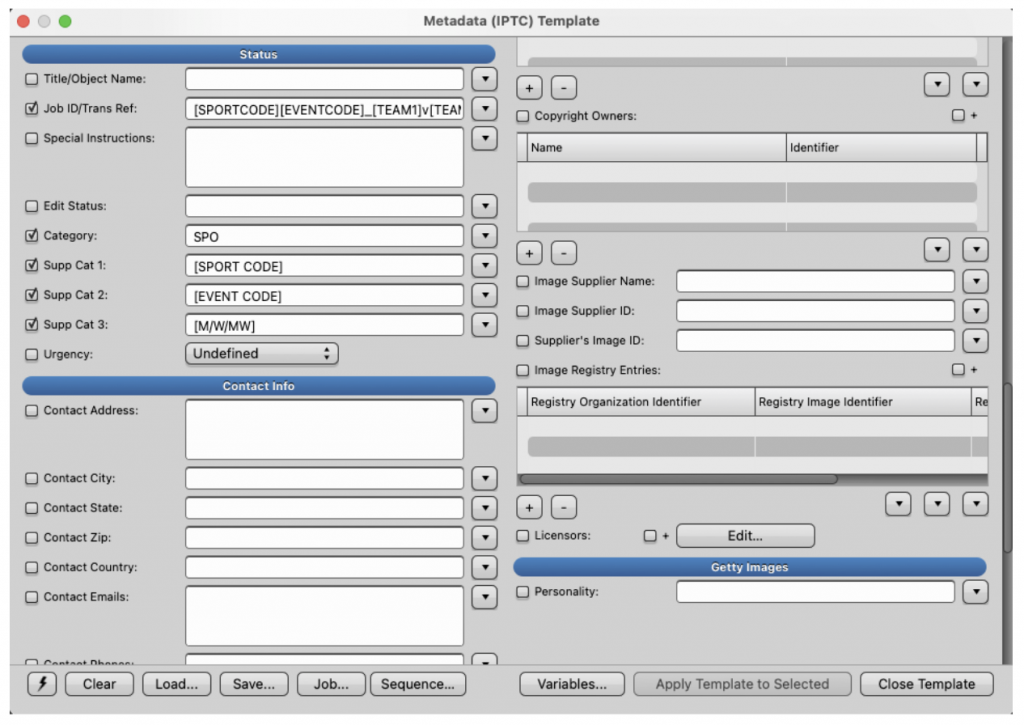1024x725 pixels.
Task: Remove a Copyright Owners row with minus
Action: [564, 253]
